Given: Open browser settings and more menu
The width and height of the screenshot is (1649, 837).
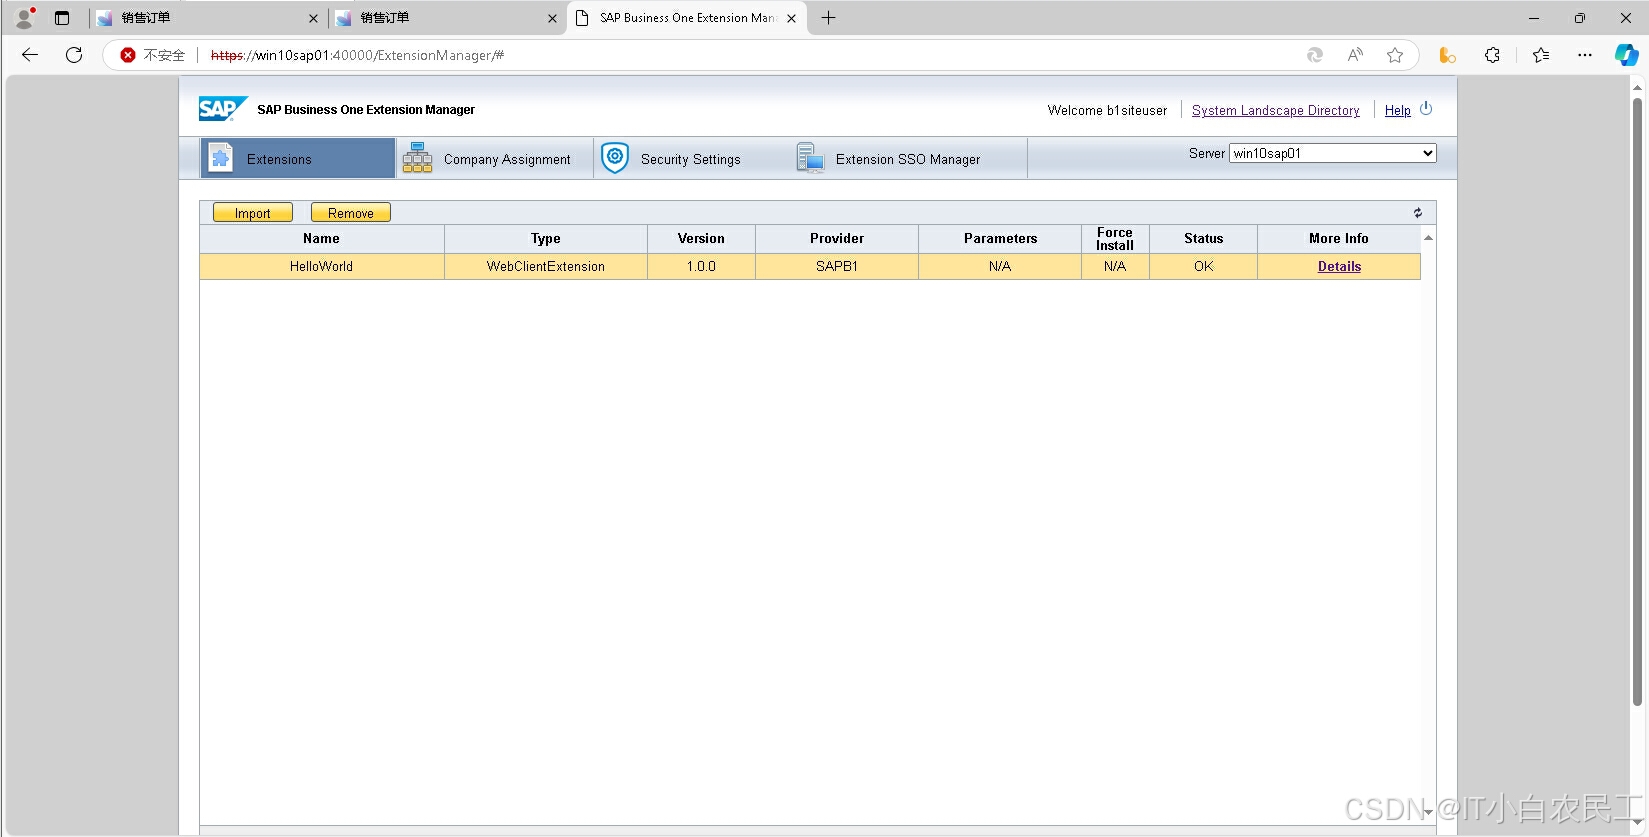Looking at the screenshot, I should coord(1585,55).
